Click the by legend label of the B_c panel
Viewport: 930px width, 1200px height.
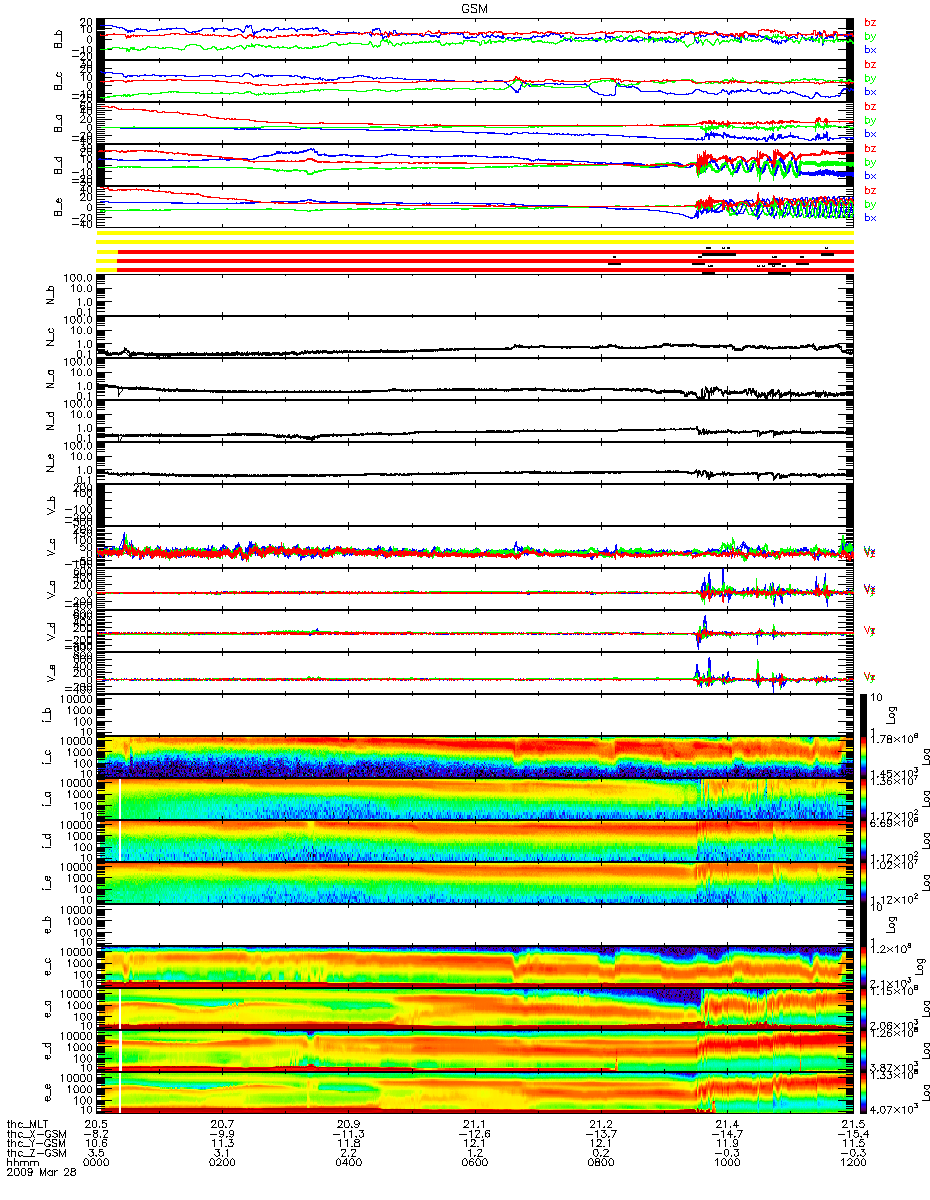click(x=870, y=78)
